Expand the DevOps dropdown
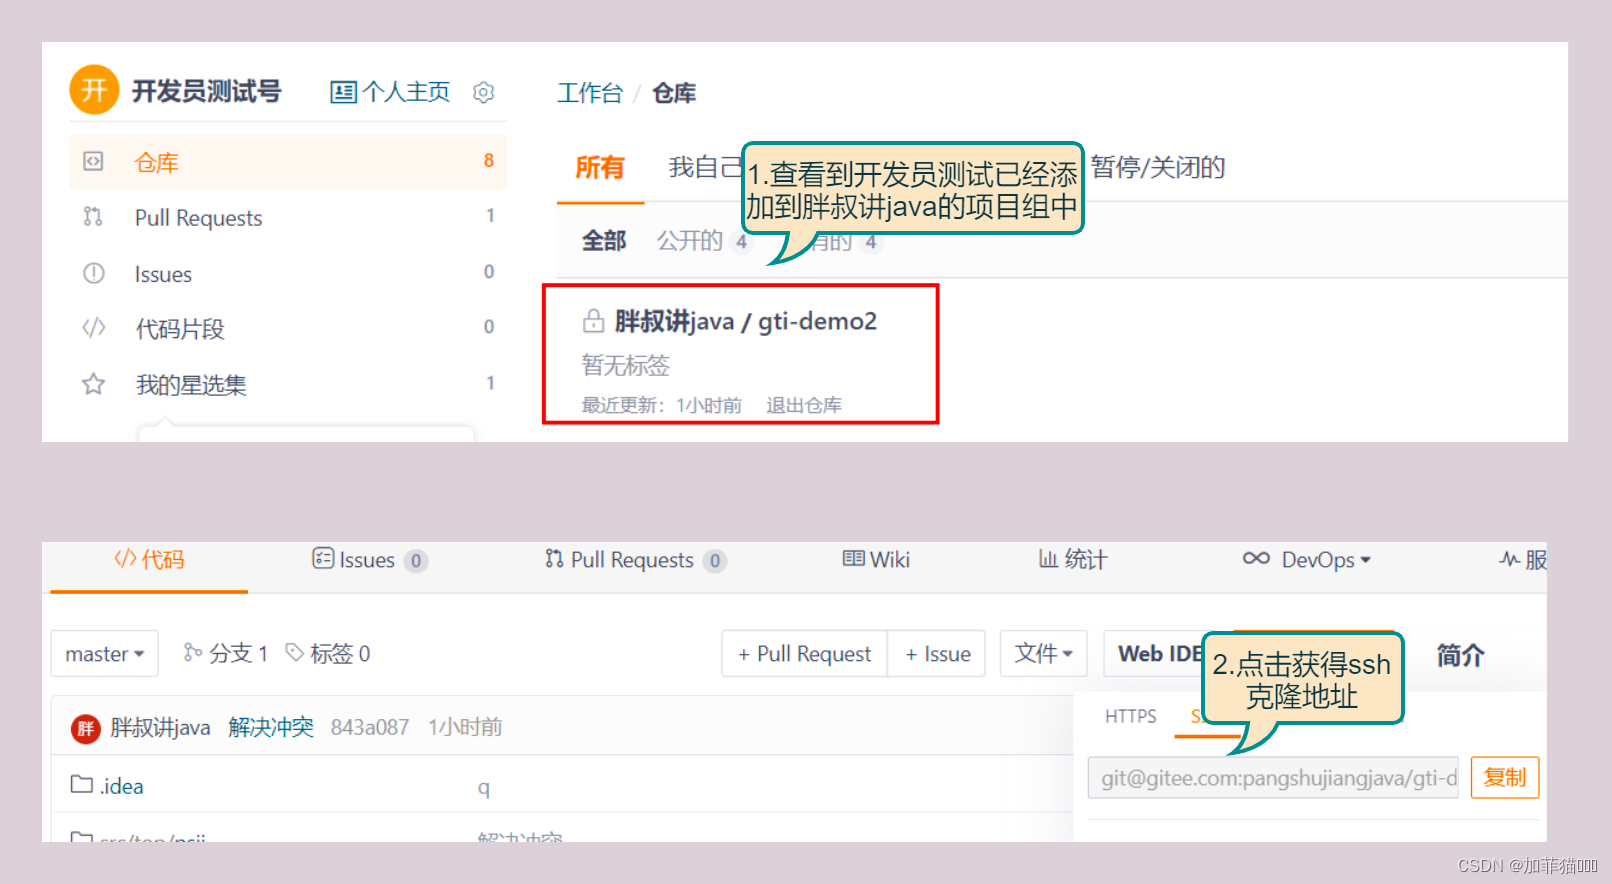This screenshot has height=884, width=1612. tap(1306, 560)
